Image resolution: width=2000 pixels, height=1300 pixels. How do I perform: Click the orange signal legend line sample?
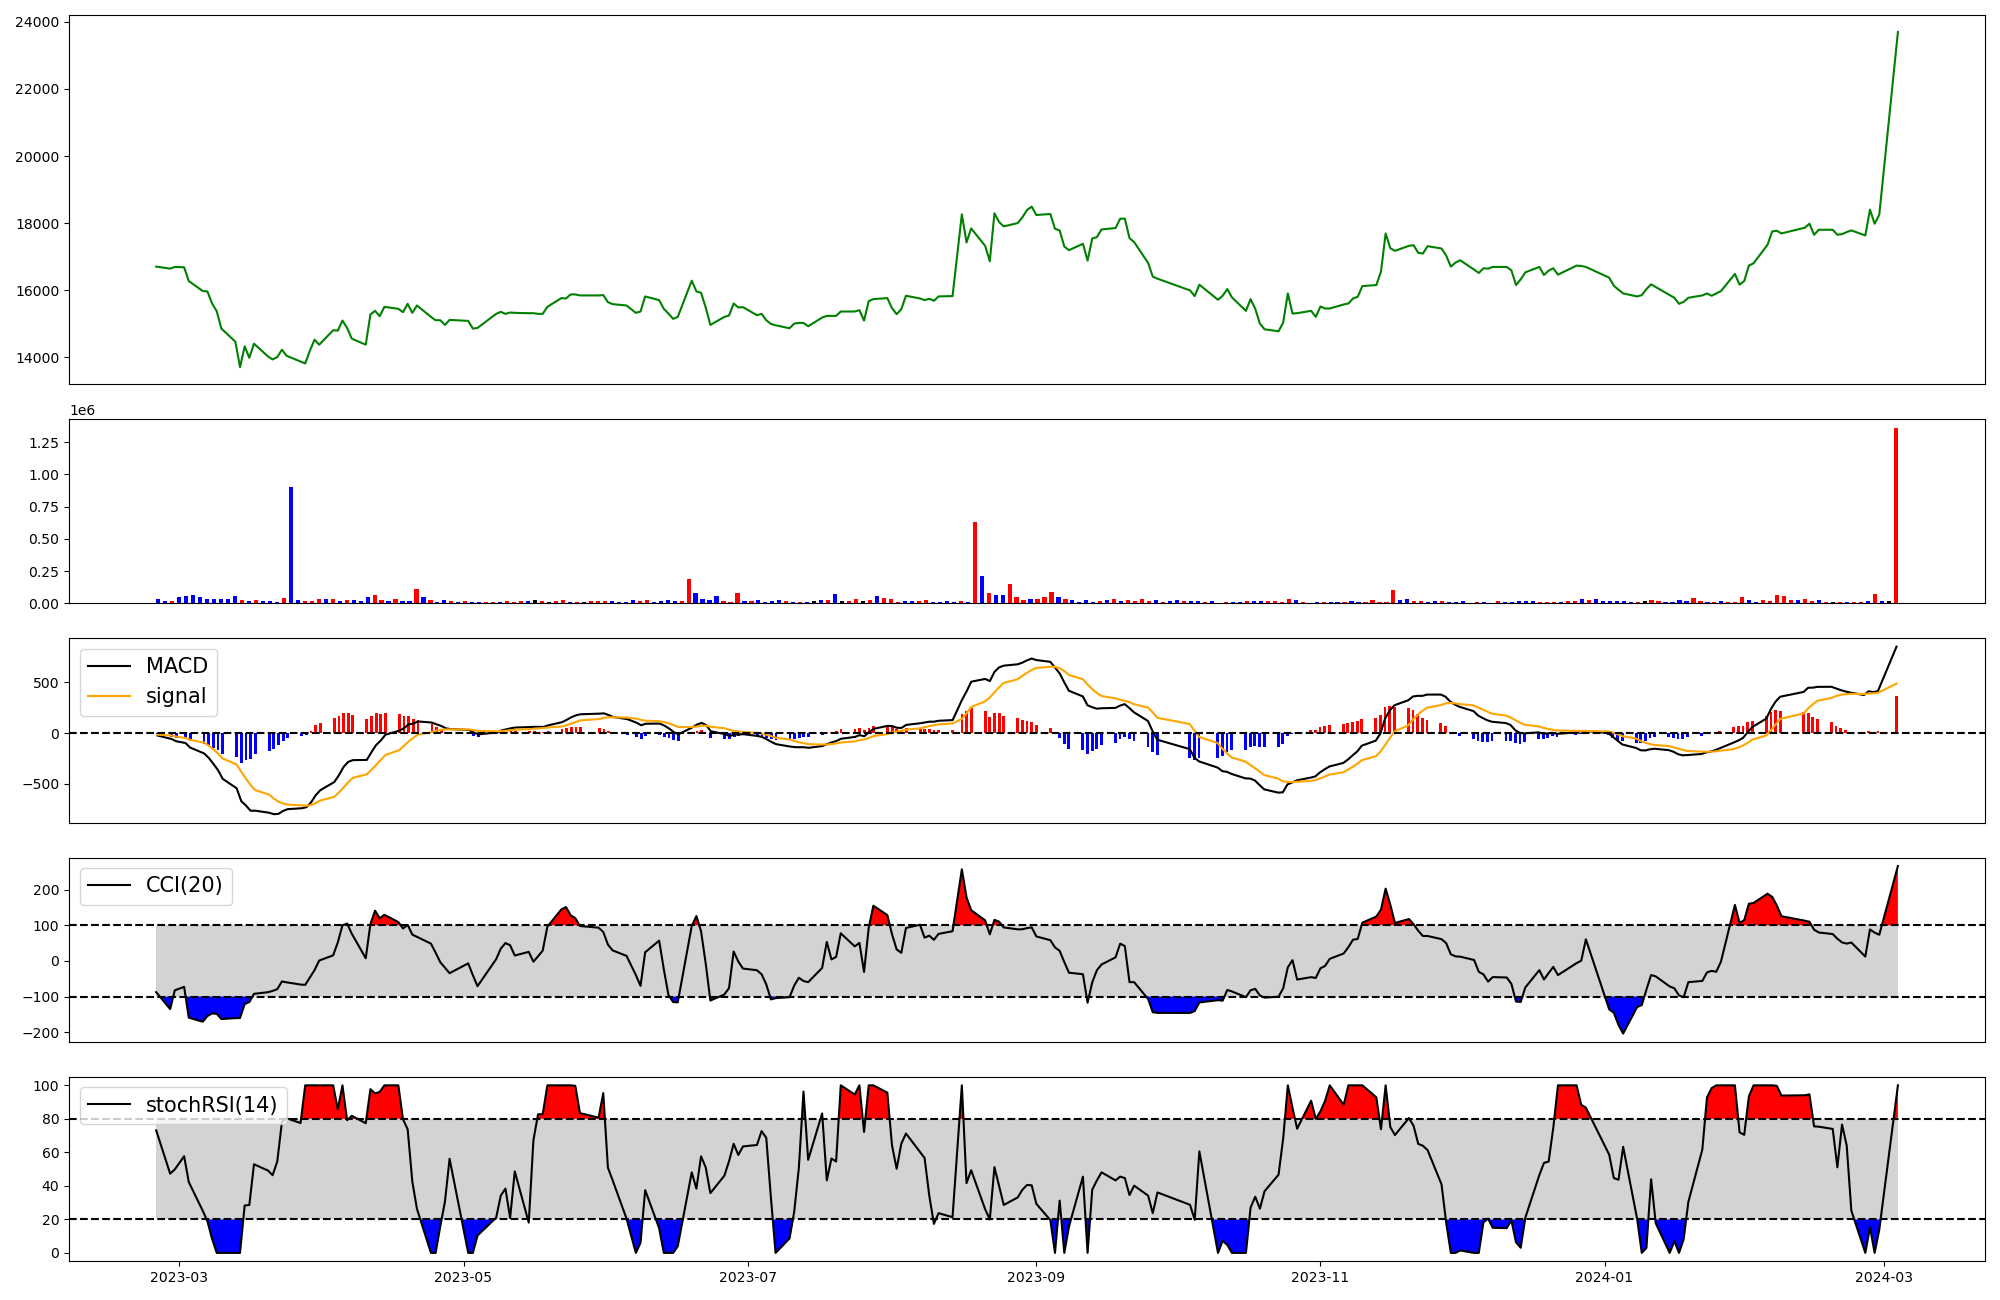(x=109, y=696)
